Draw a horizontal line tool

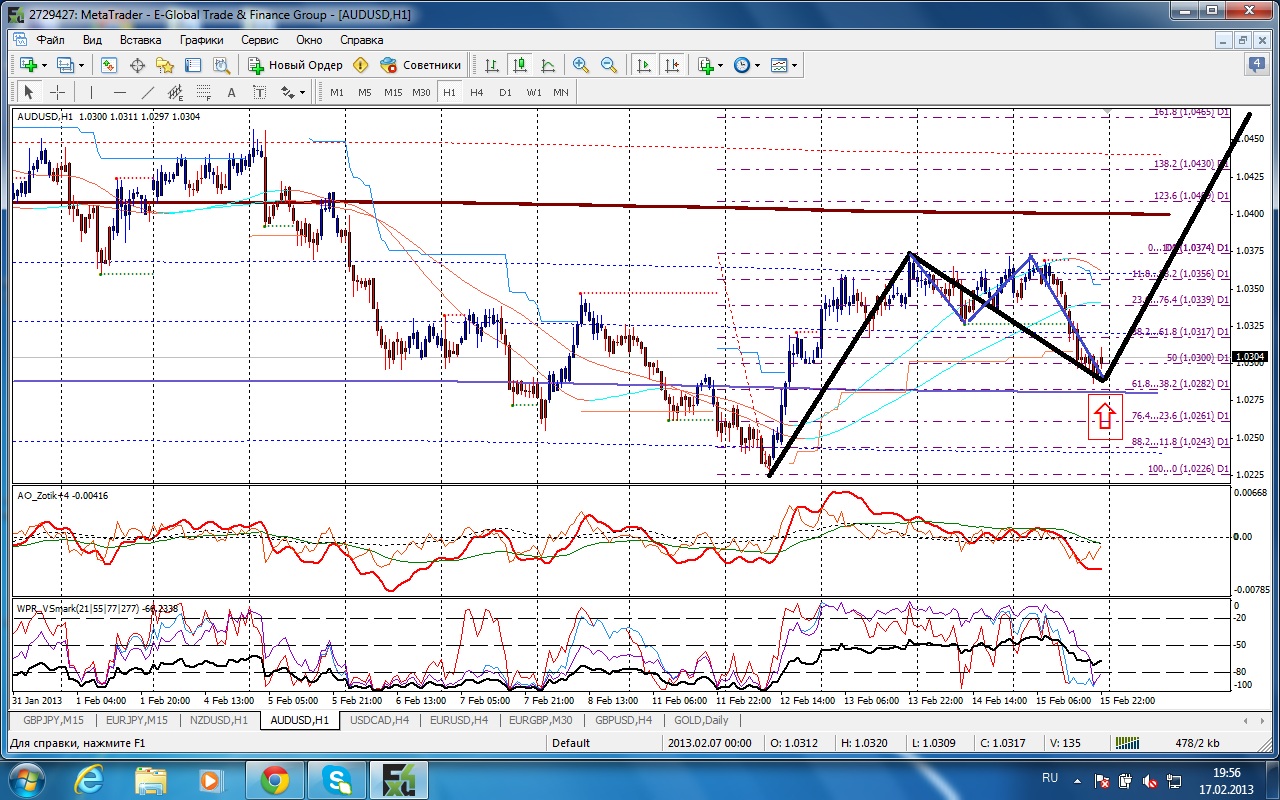(120, 92)
